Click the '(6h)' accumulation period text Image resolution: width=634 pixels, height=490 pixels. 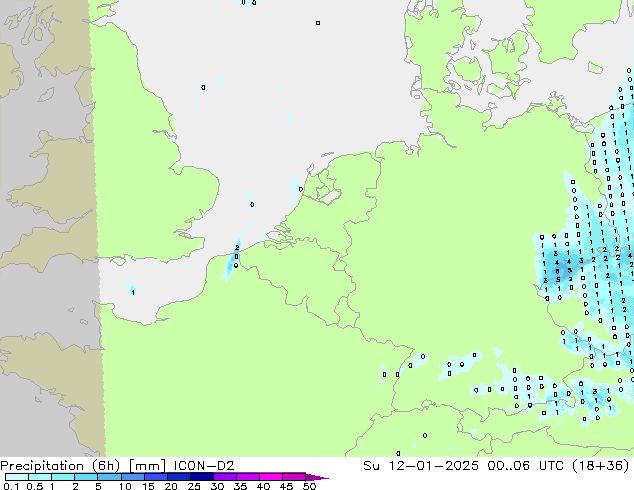[x=105, y=466]
